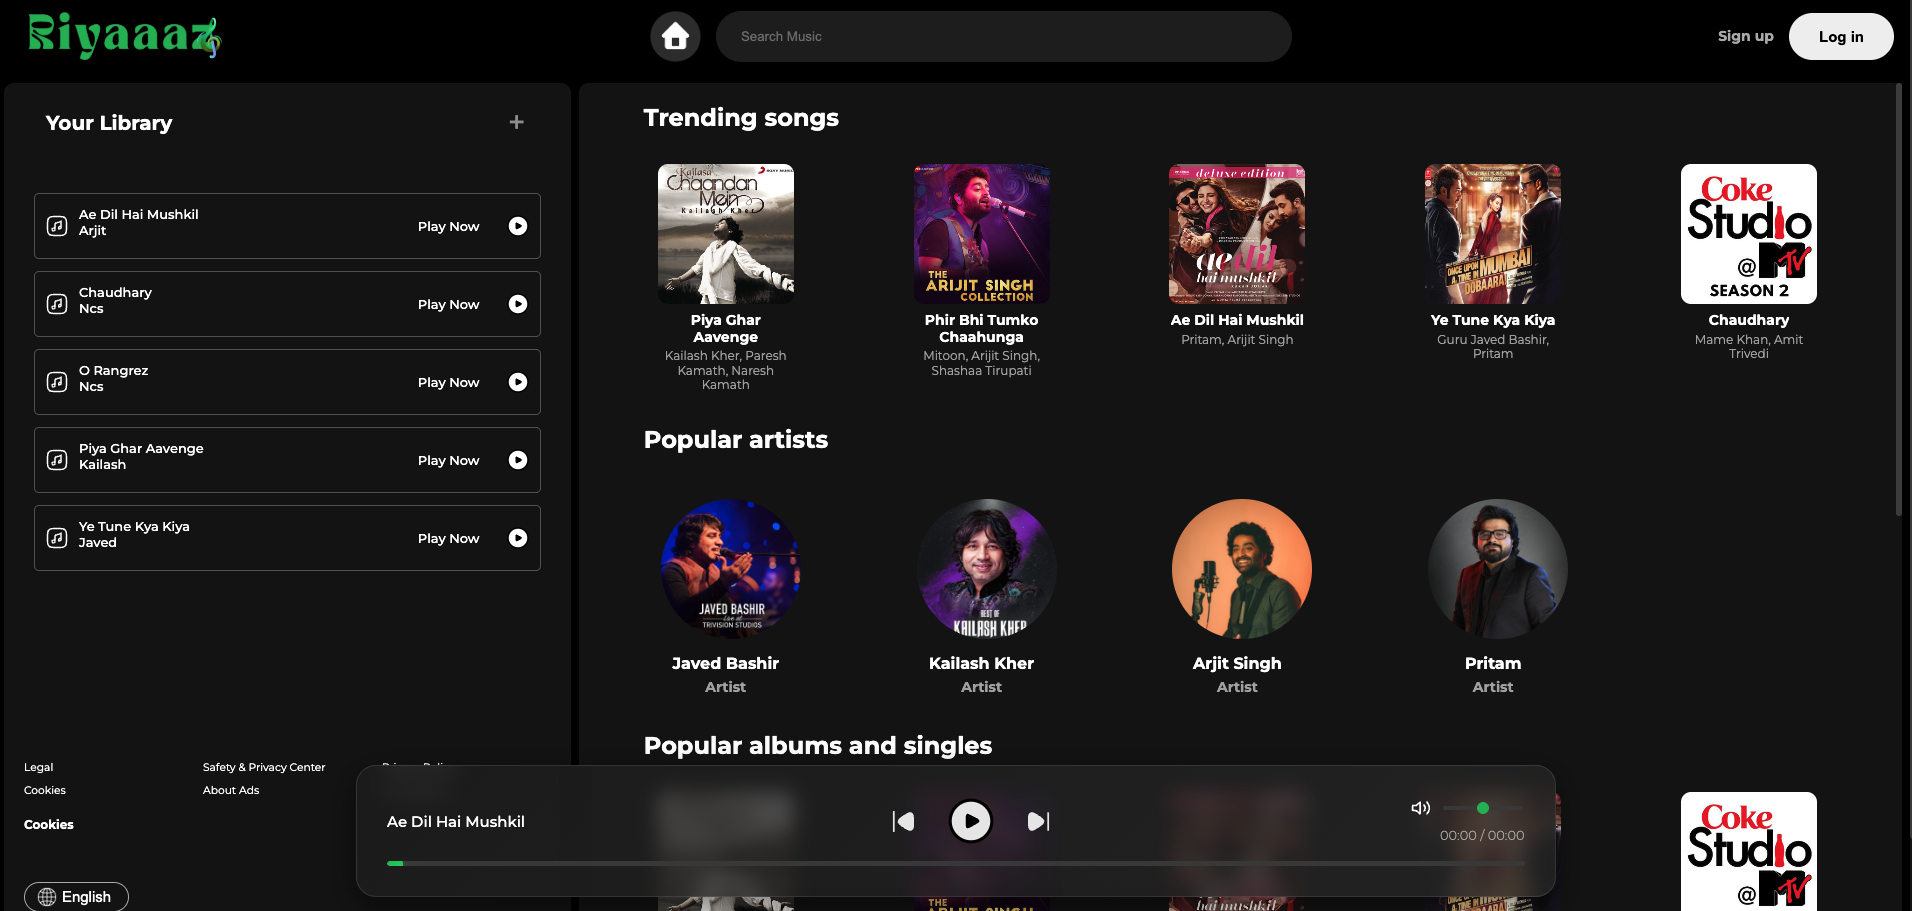
Task: Click music note icon for Piya Ghar Aavenge
Action: tap(57, 460)
